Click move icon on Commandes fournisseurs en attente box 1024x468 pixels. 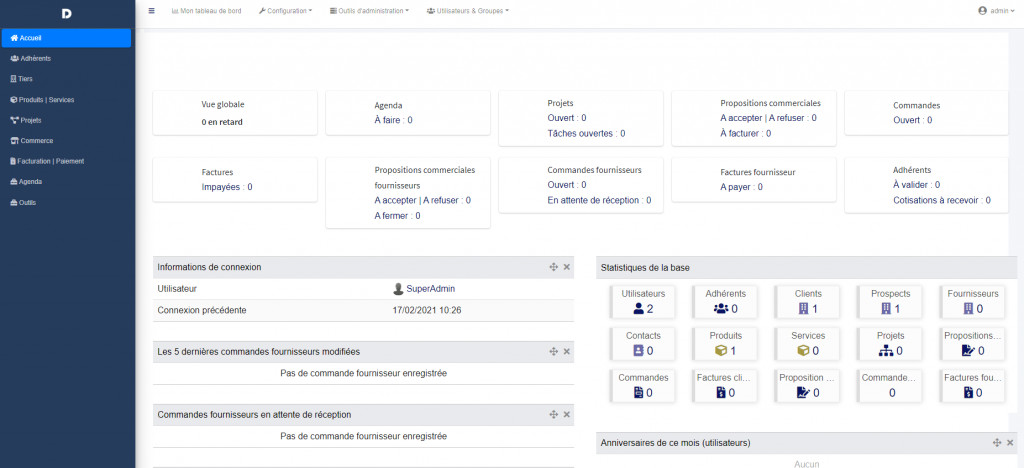pyautogui.click(x=553, y=414)
